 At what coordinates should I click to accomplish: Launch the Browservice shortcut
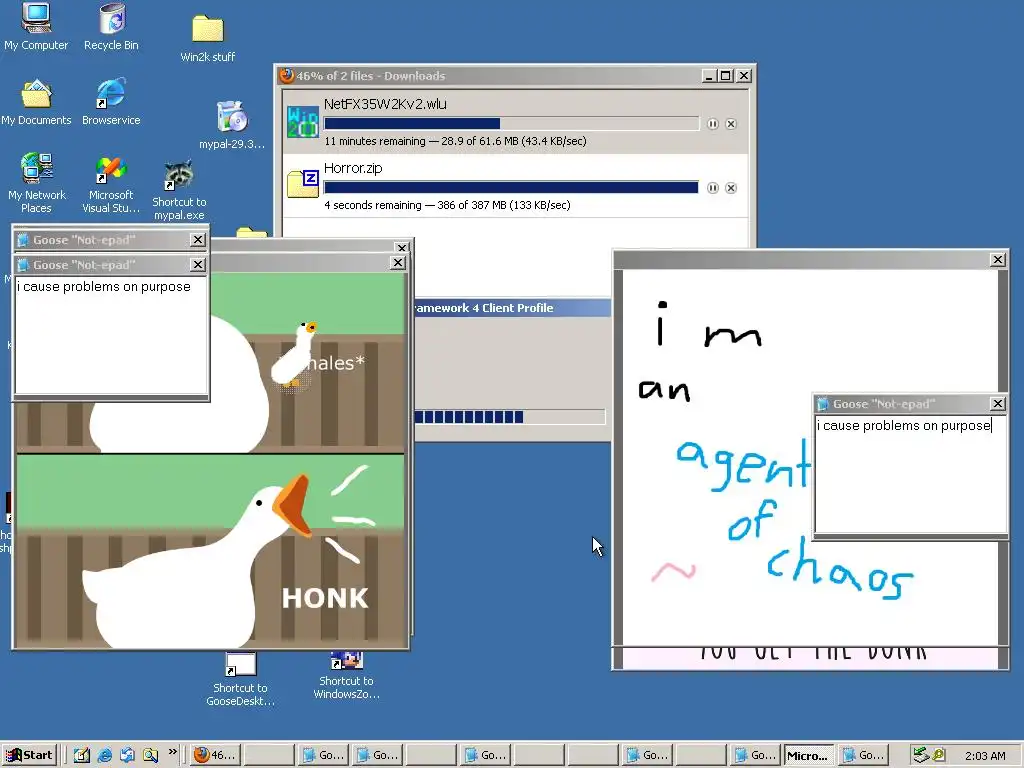[x=111, y=102]
